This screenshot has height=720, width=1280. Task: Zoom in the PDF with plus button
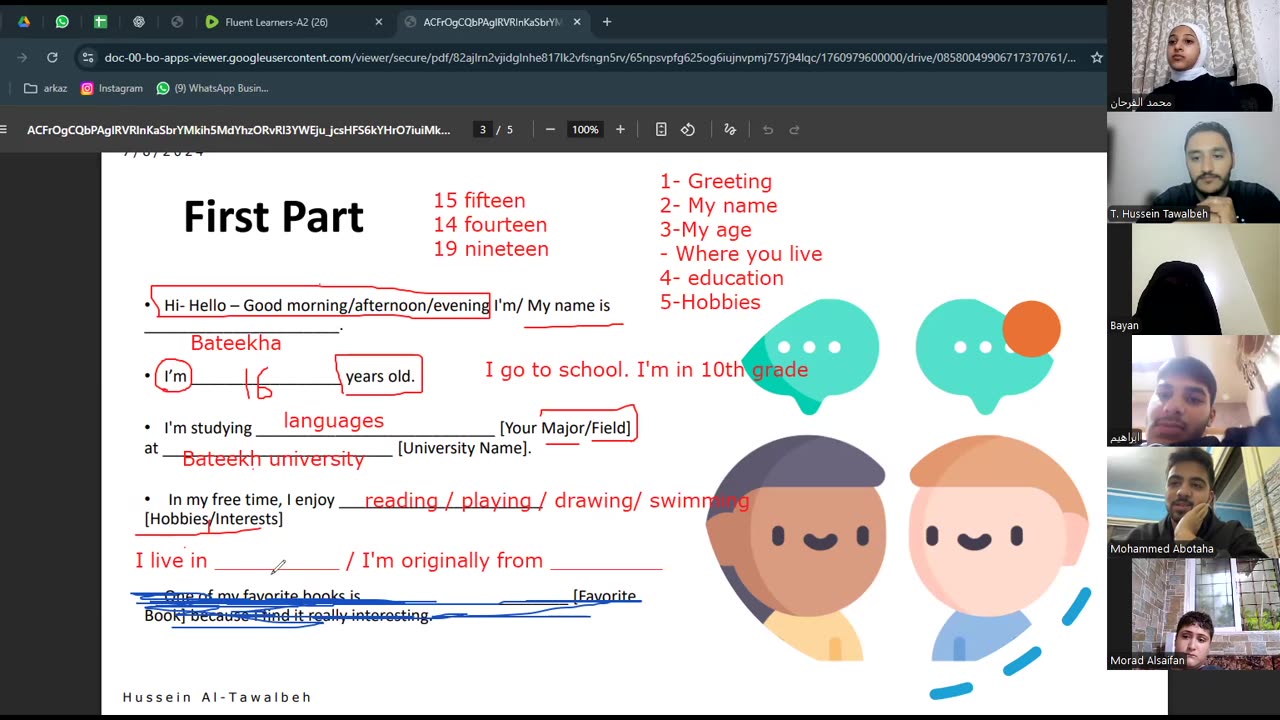(x=620, y=130)
